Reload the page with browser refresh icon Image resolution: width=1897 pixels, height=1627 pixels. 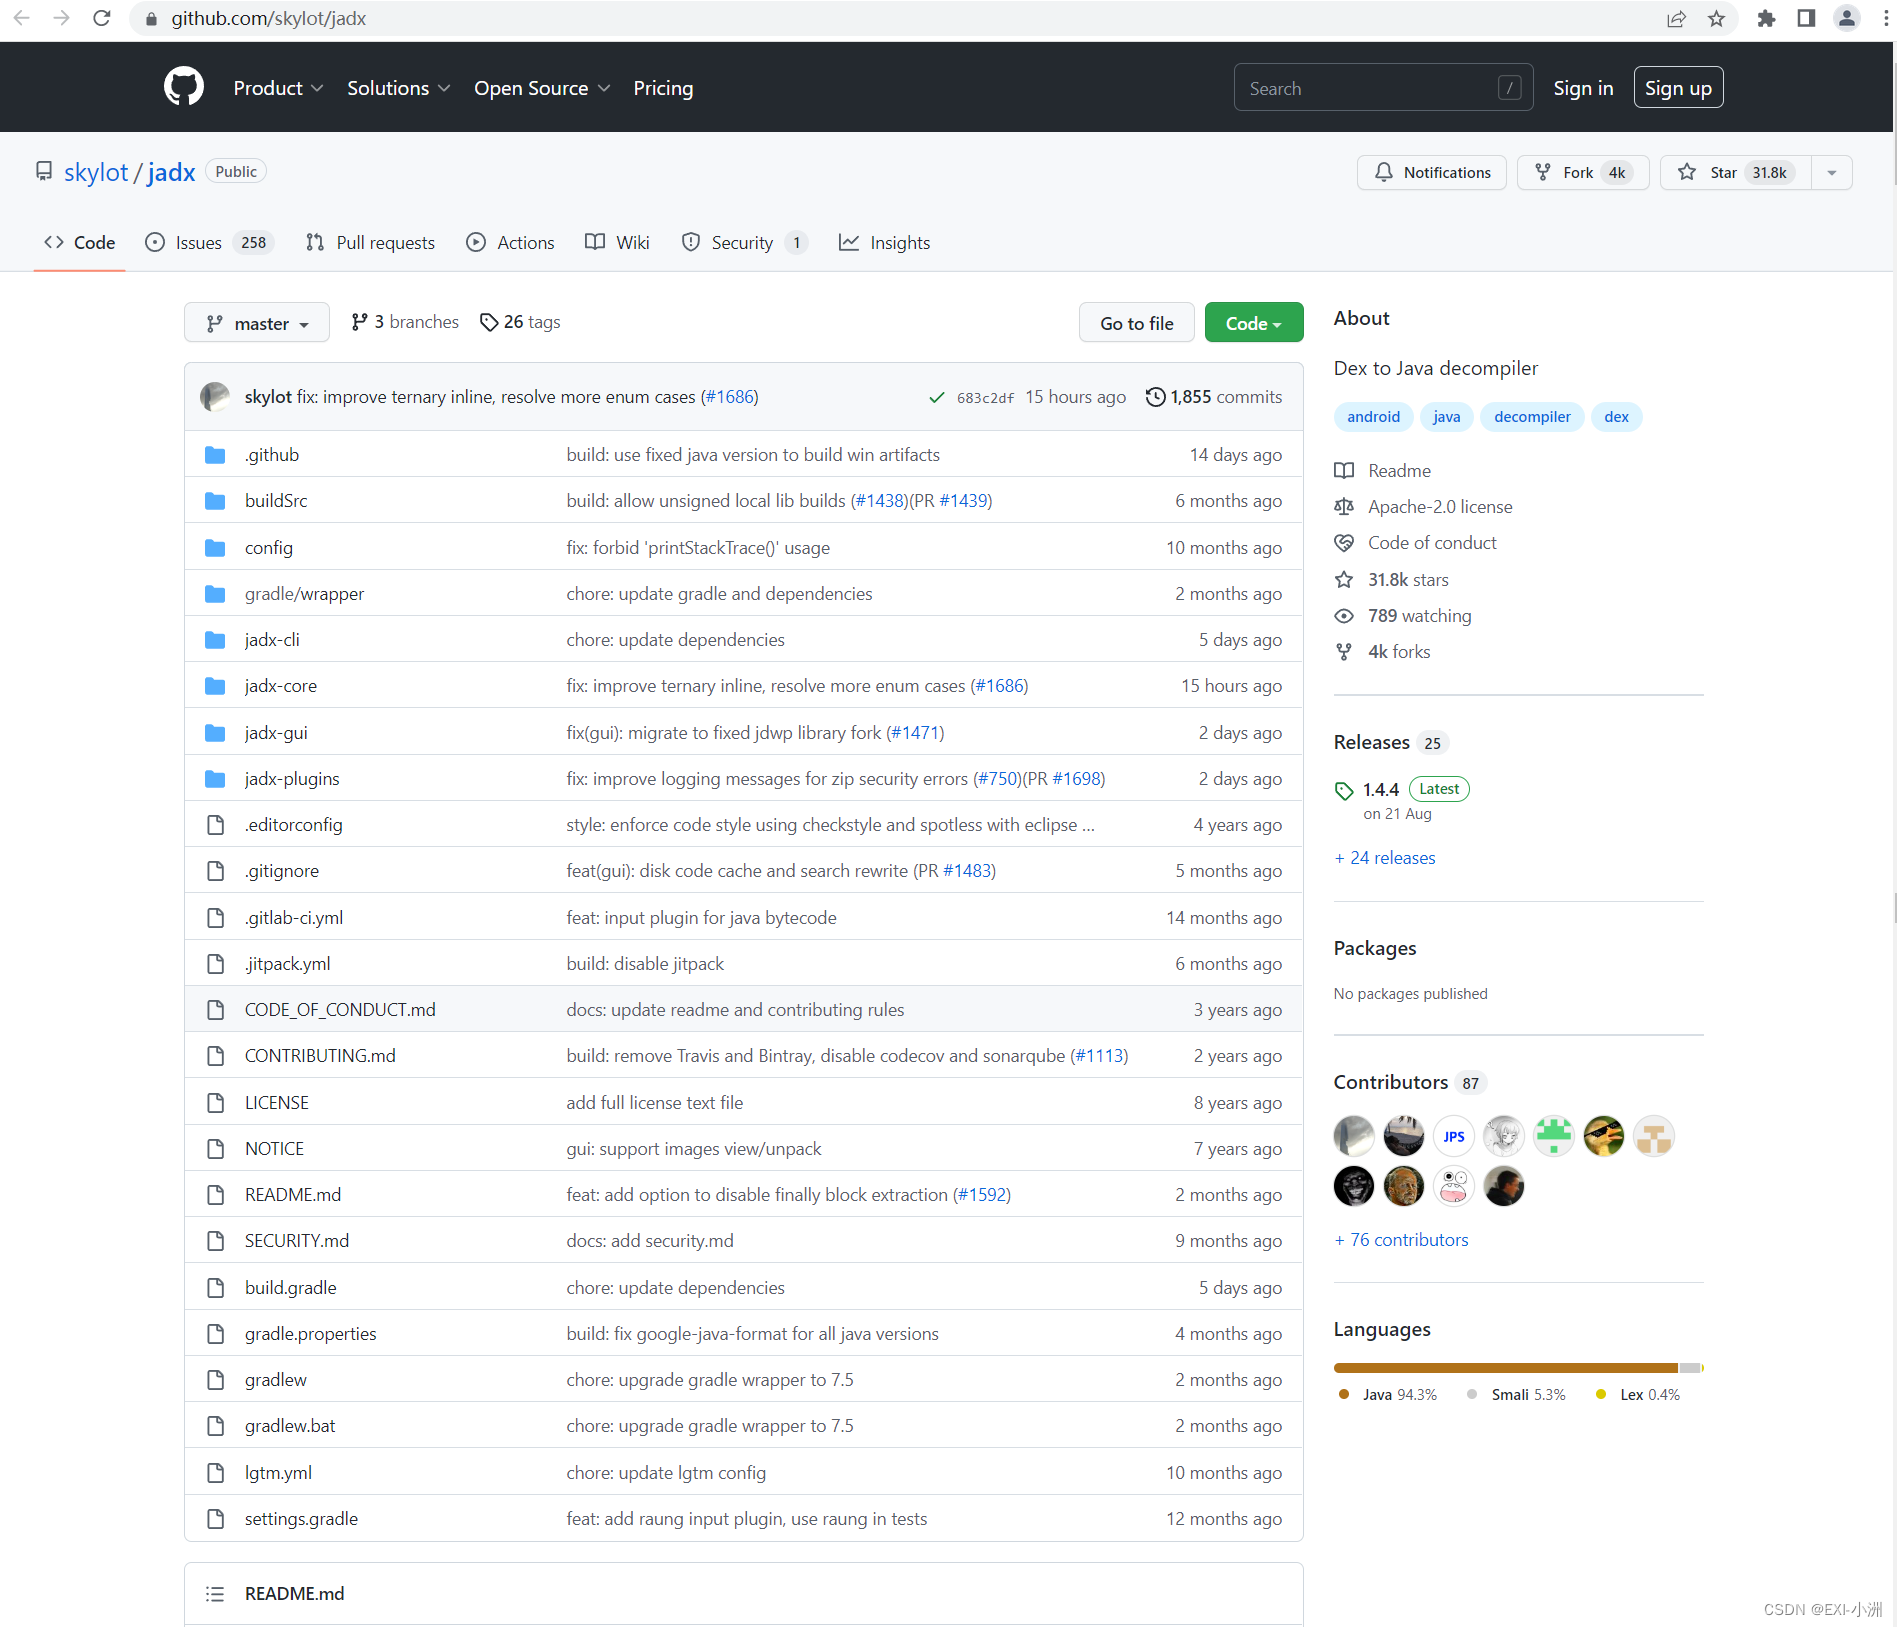coord(101,18)
